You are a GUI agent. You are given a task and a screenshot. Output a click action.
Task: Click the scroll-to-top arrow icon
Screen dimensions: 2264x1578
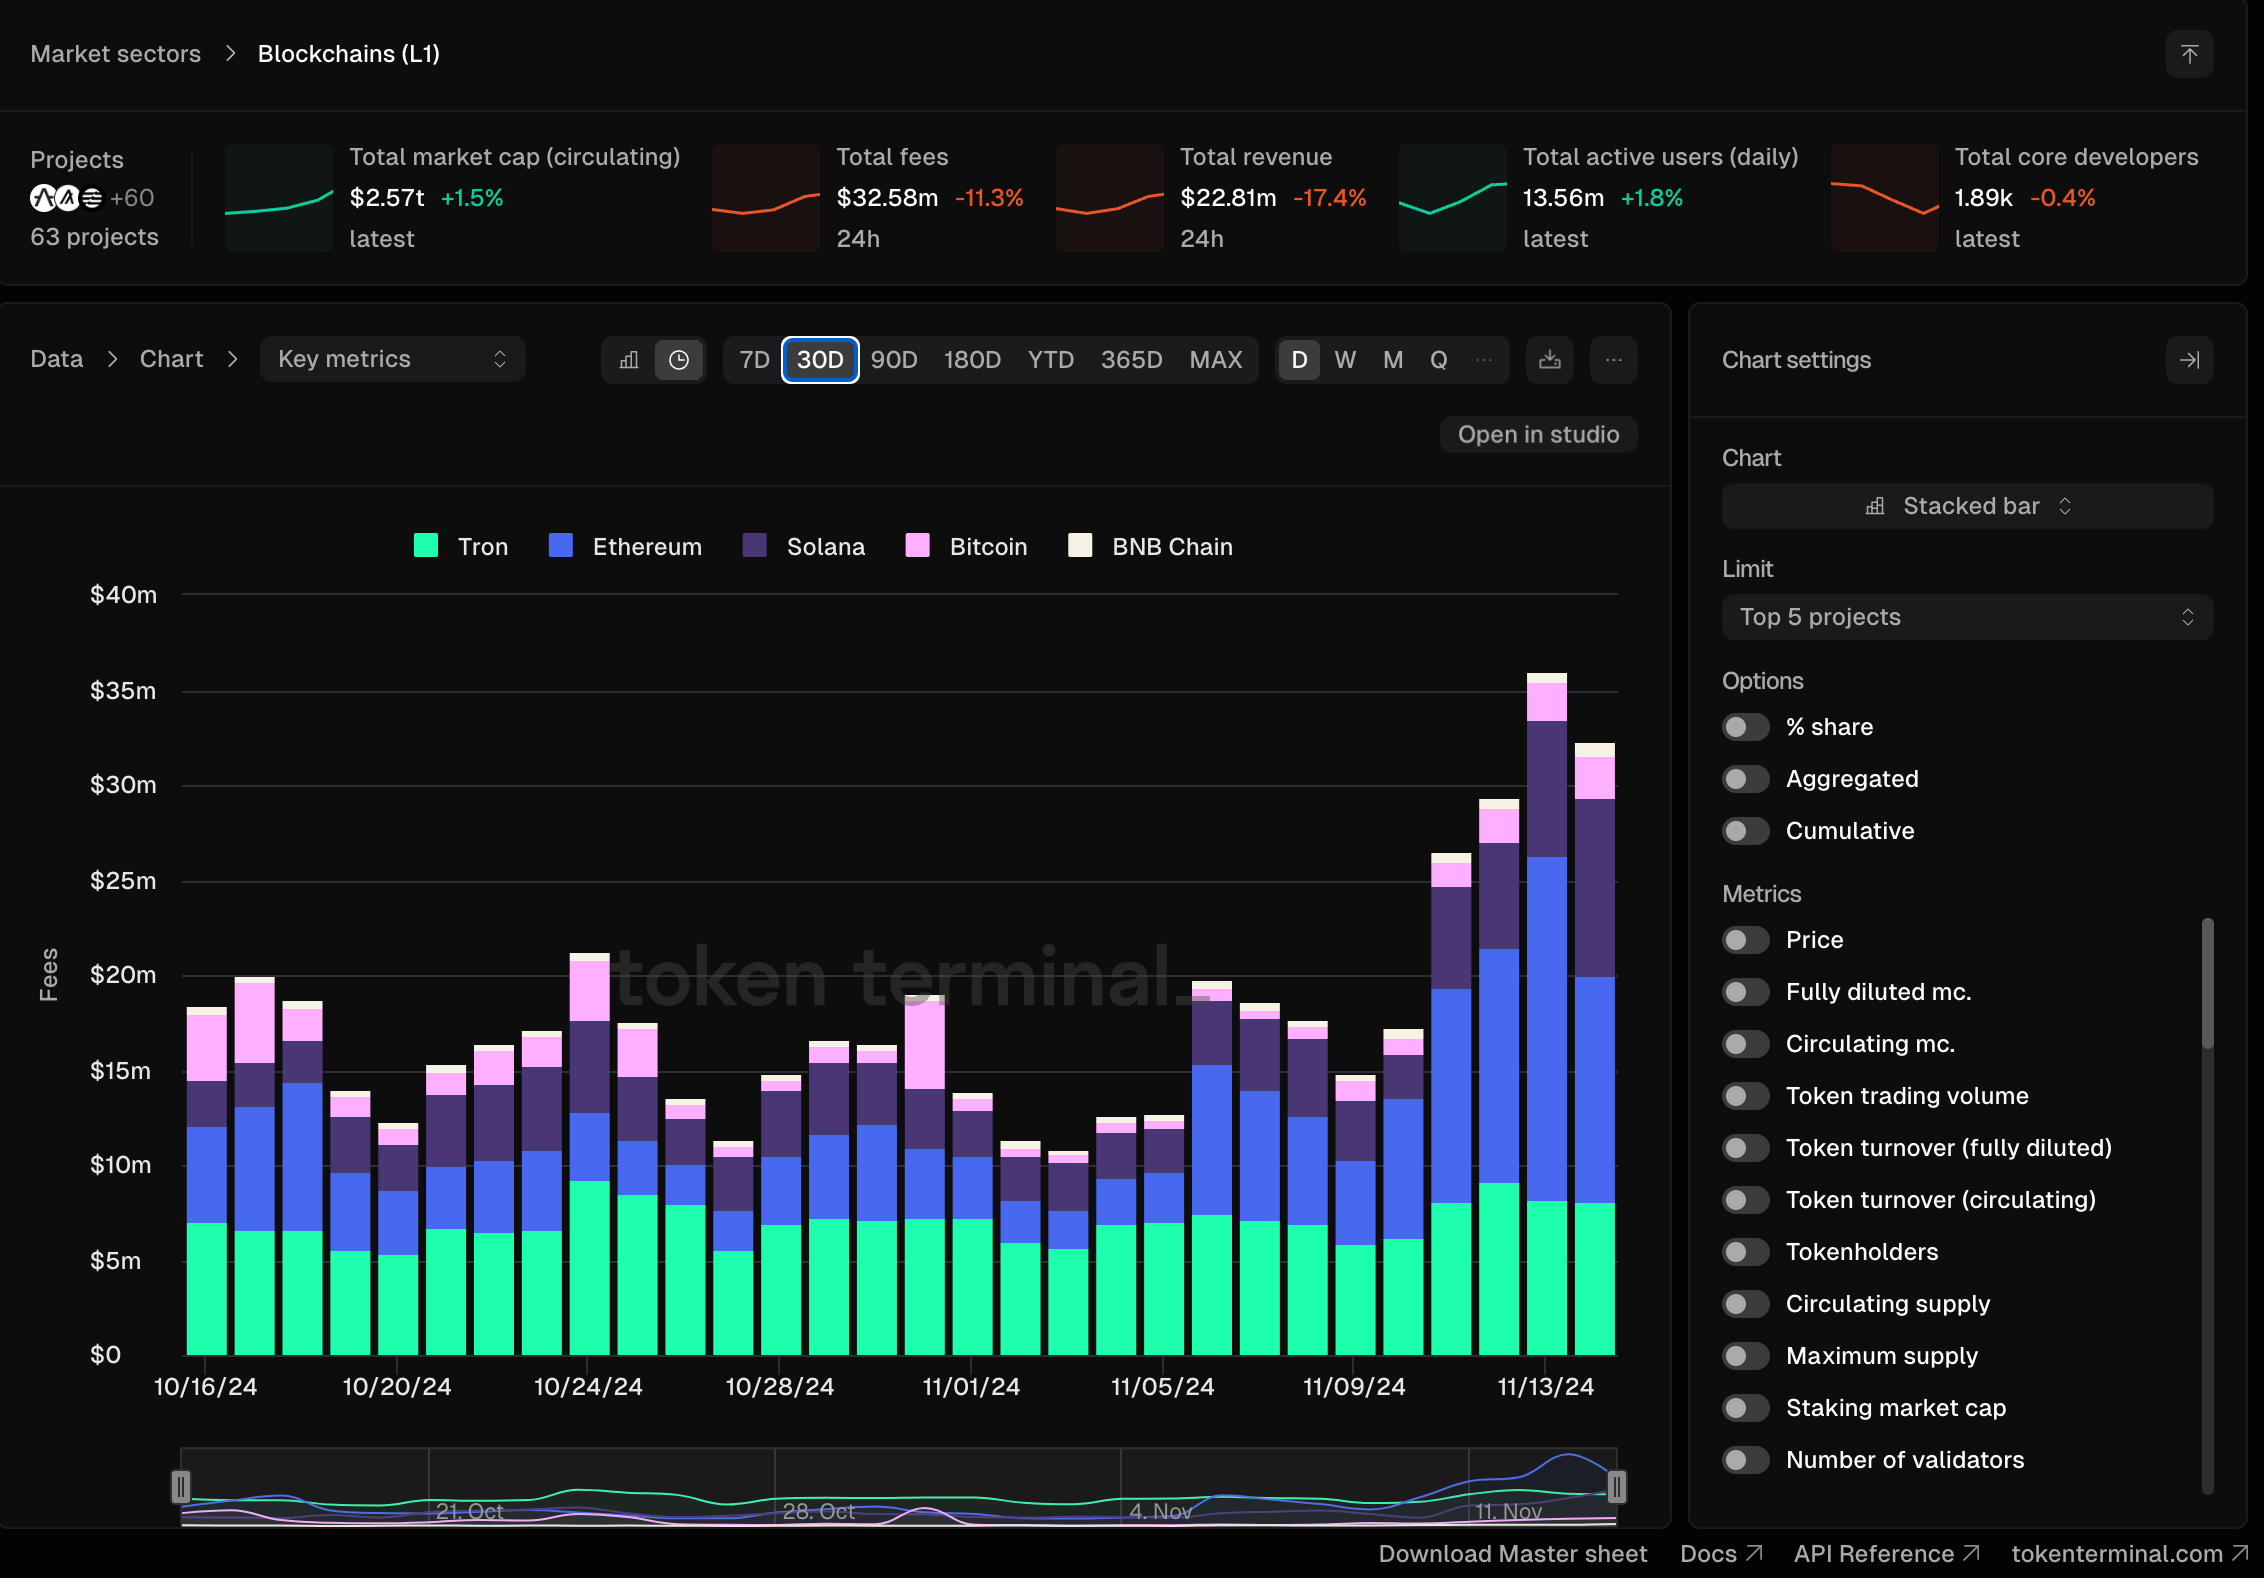pos(2189,54)
